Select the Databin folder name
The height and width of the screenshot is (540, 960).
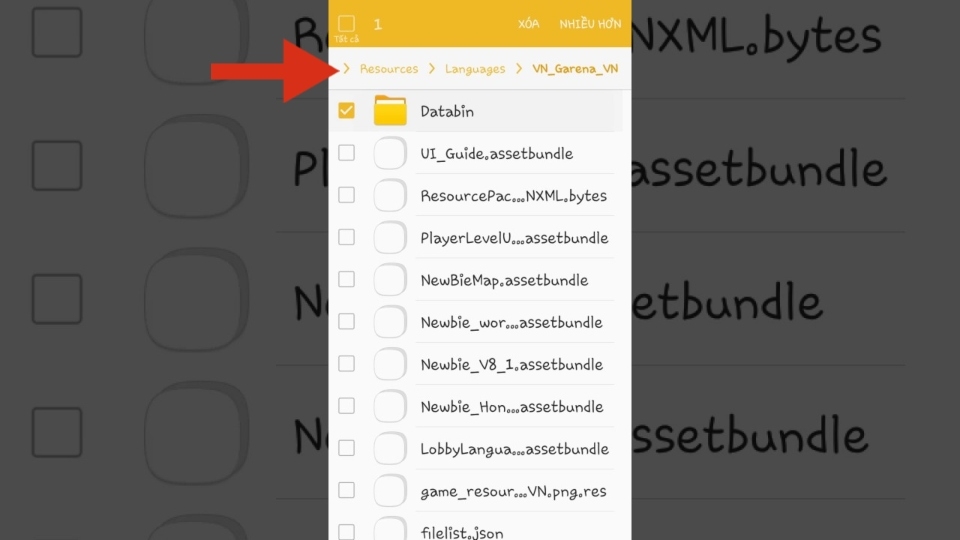(447, 111)
